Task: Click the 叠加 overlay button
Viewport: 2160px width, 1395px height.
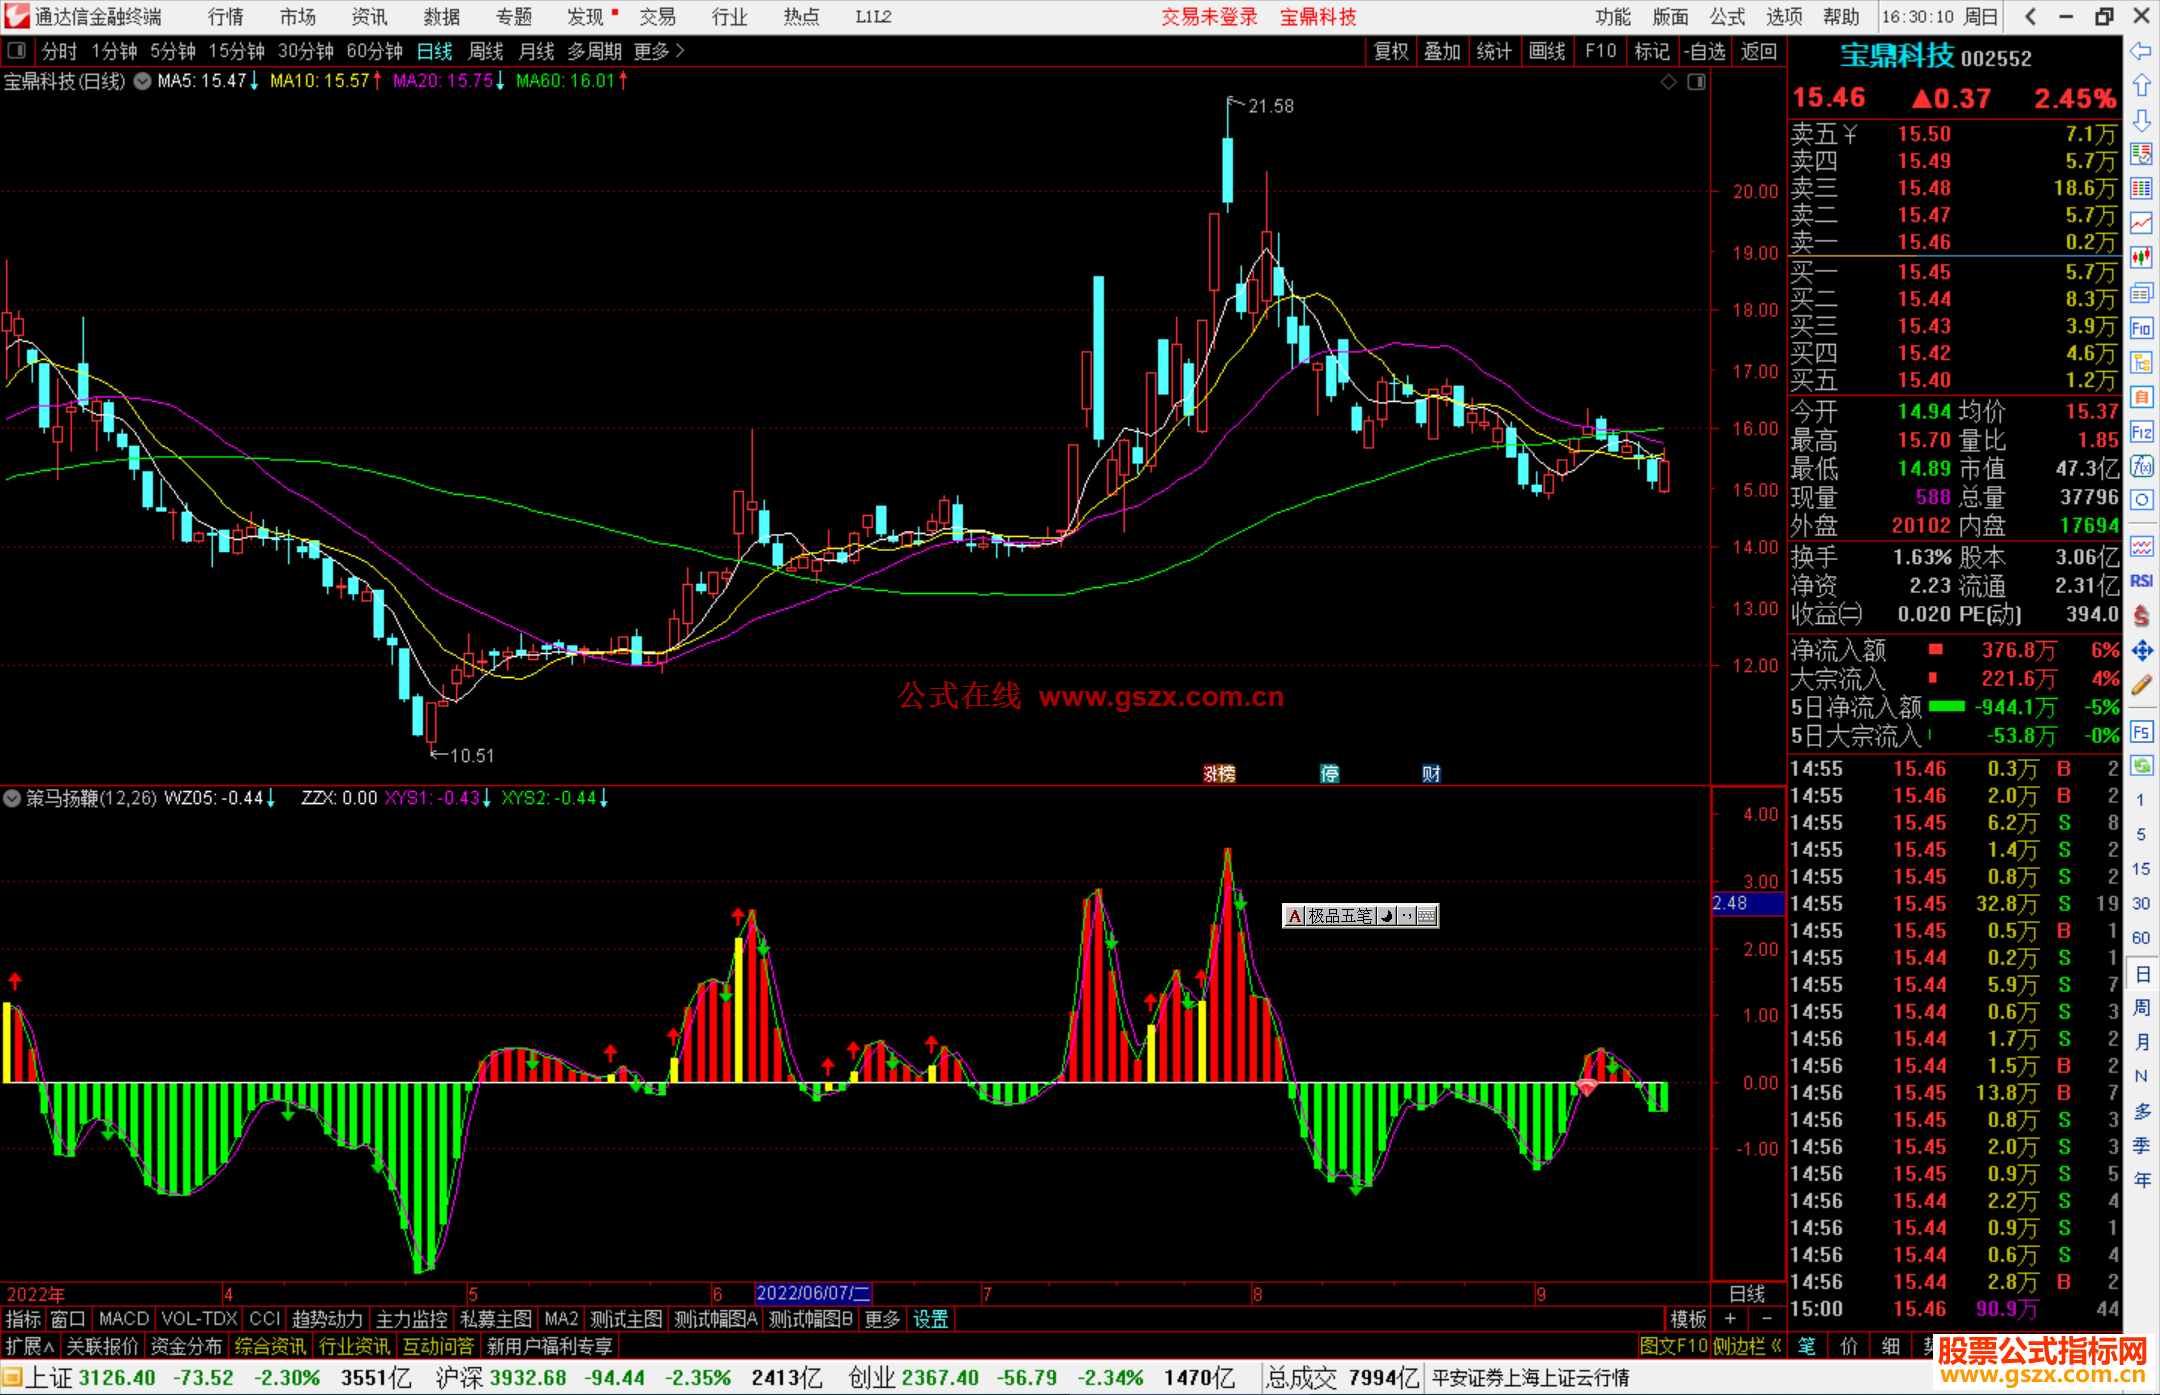Action: click(1443, 51)
